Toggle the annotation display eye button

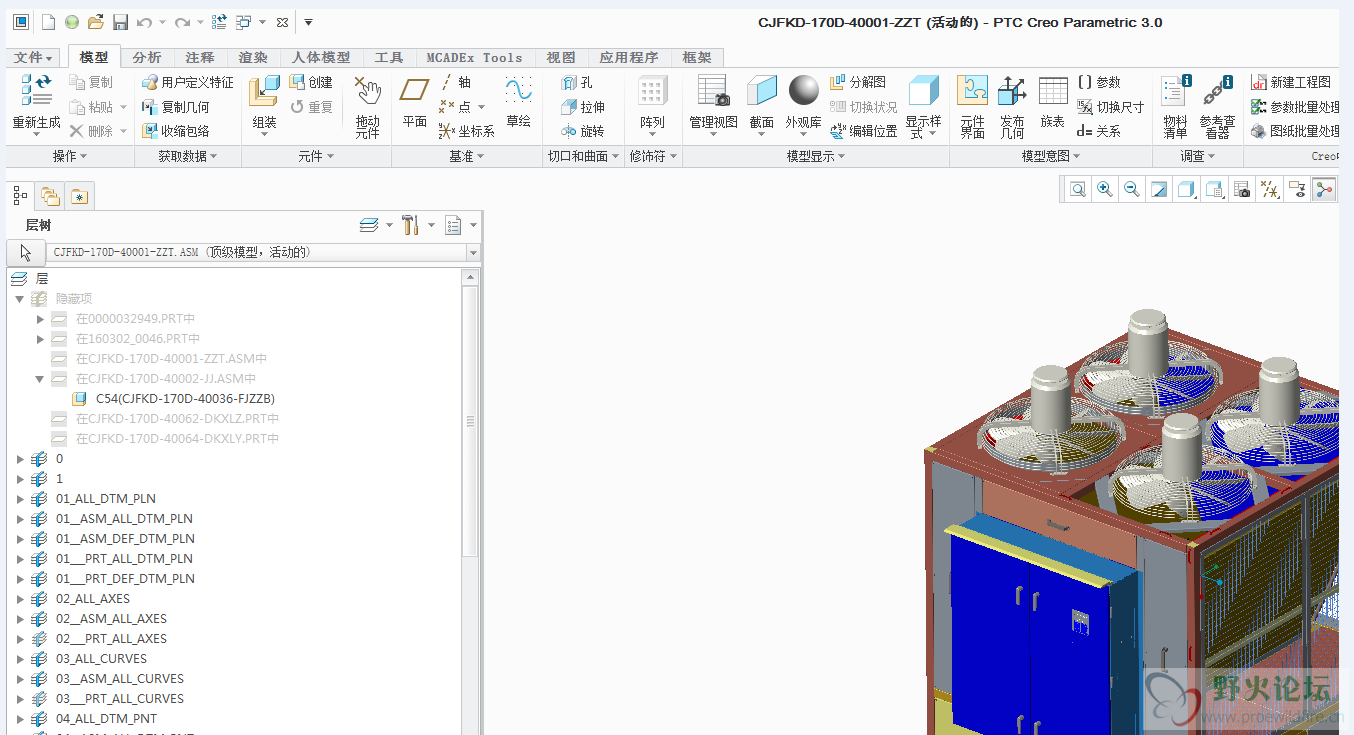pos(1297,189)
